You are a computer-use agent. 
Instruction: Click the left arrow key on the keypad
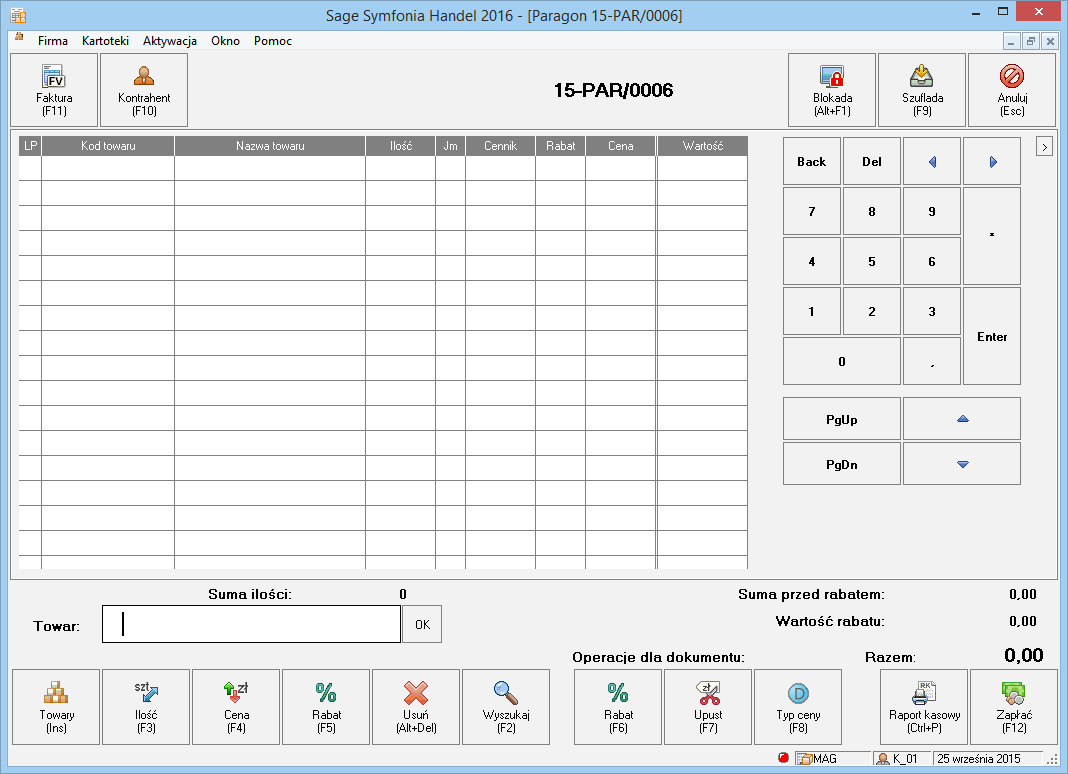[x=932, y=161]
